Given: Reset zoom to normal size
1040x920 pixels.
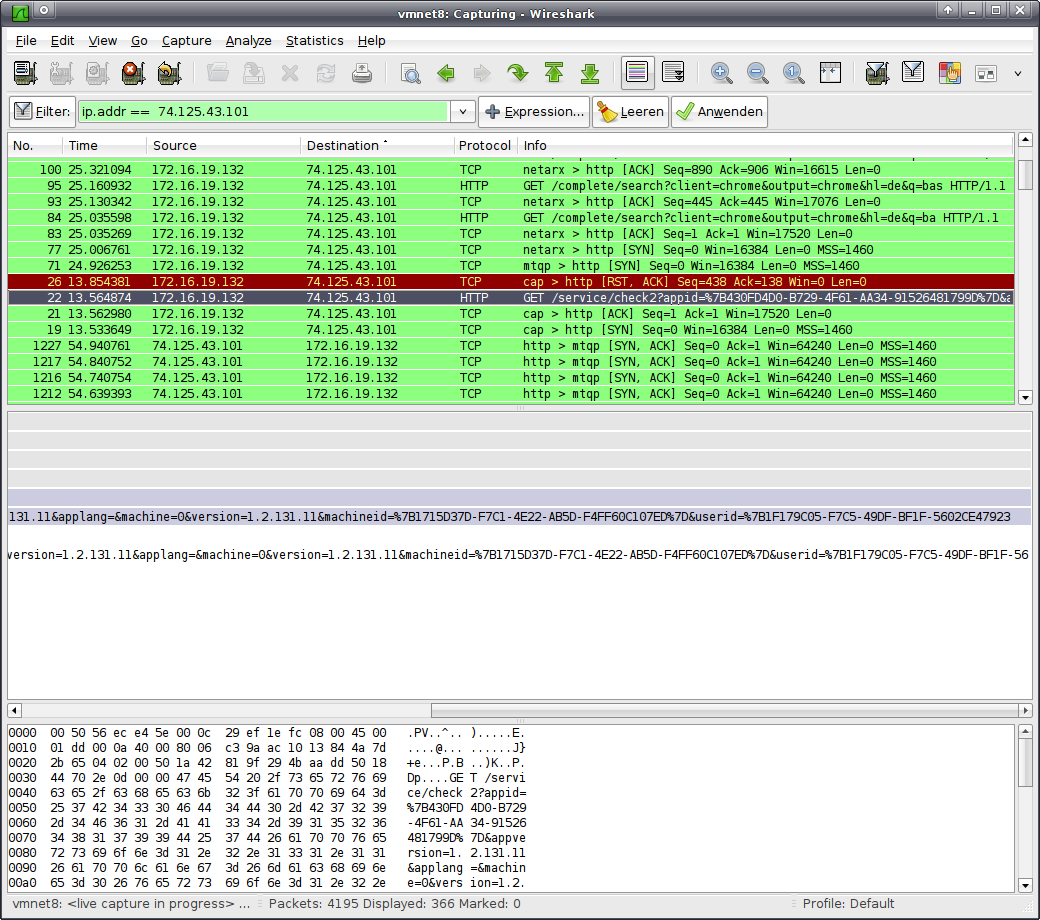Looking at the screenshot, I should click(793, 73).
